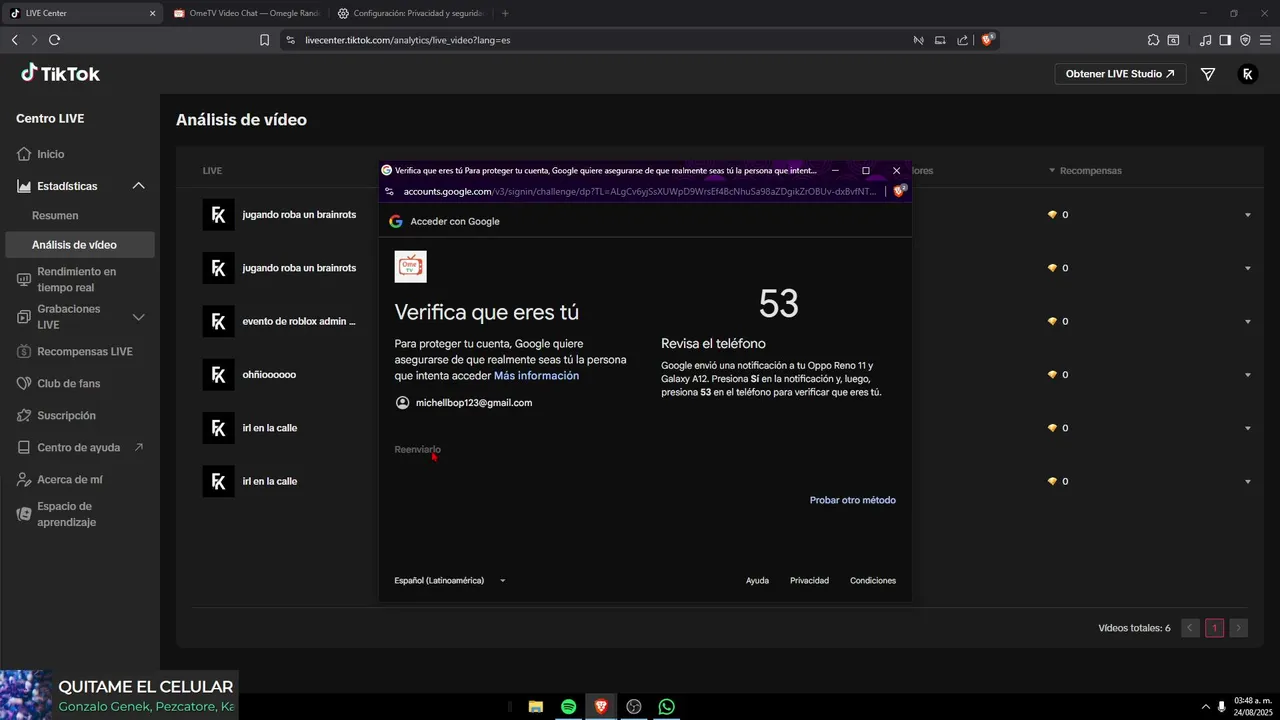Click the Club de fans icon
The image size is (1280, 720).
pyautogui.click(x=25, y=383)
